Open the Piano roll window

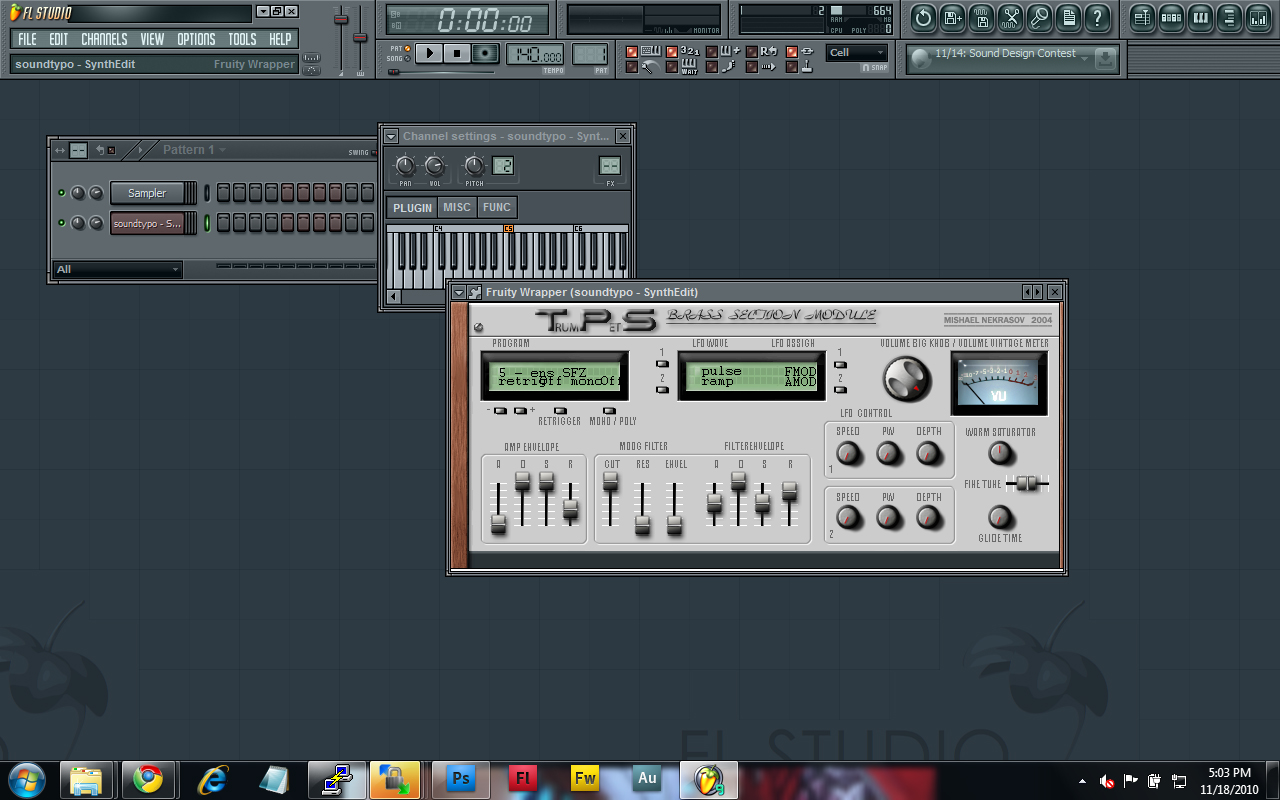[1199, 18]
